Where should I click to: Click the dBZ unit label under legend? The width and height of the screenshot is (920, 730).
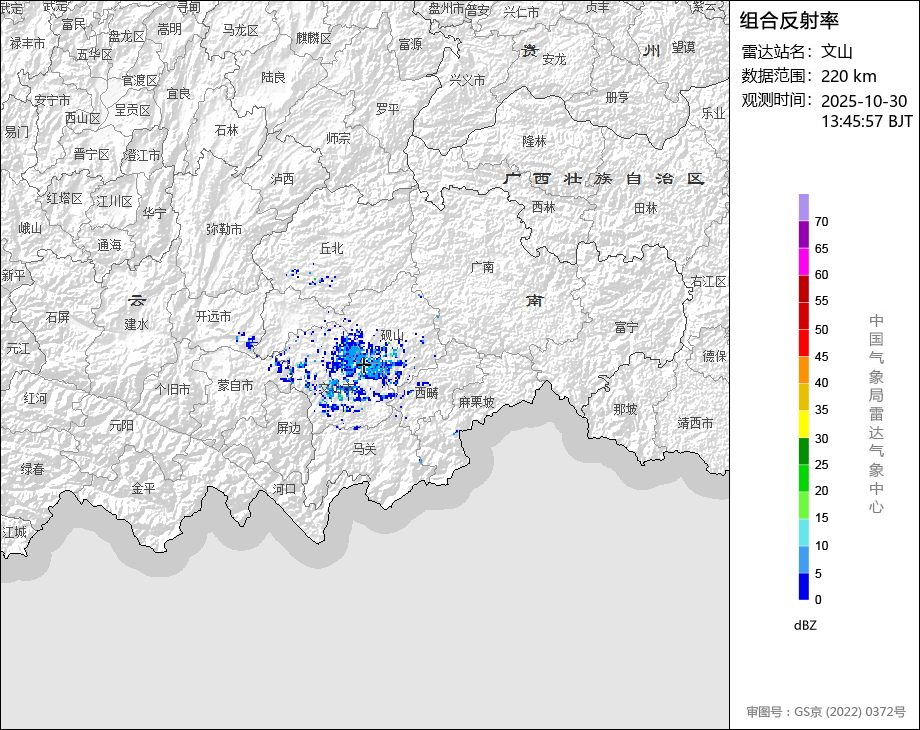[x=805, y=626]
